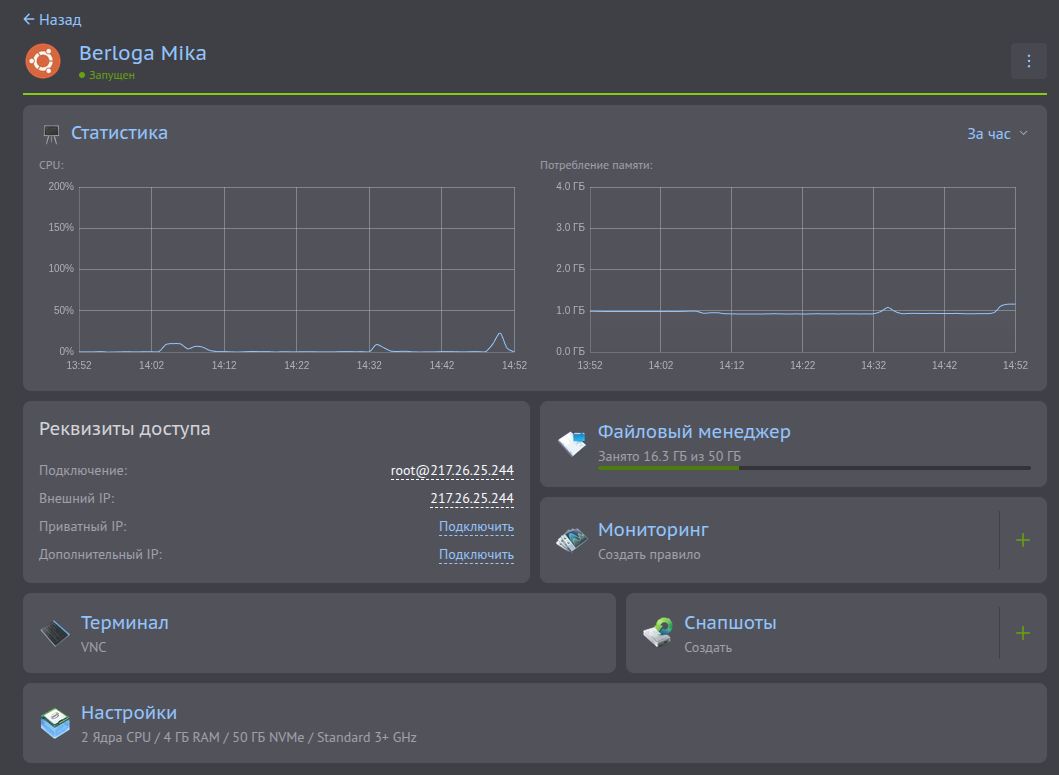Click the 'Дополнительный IP:' label

coord(101,555)
